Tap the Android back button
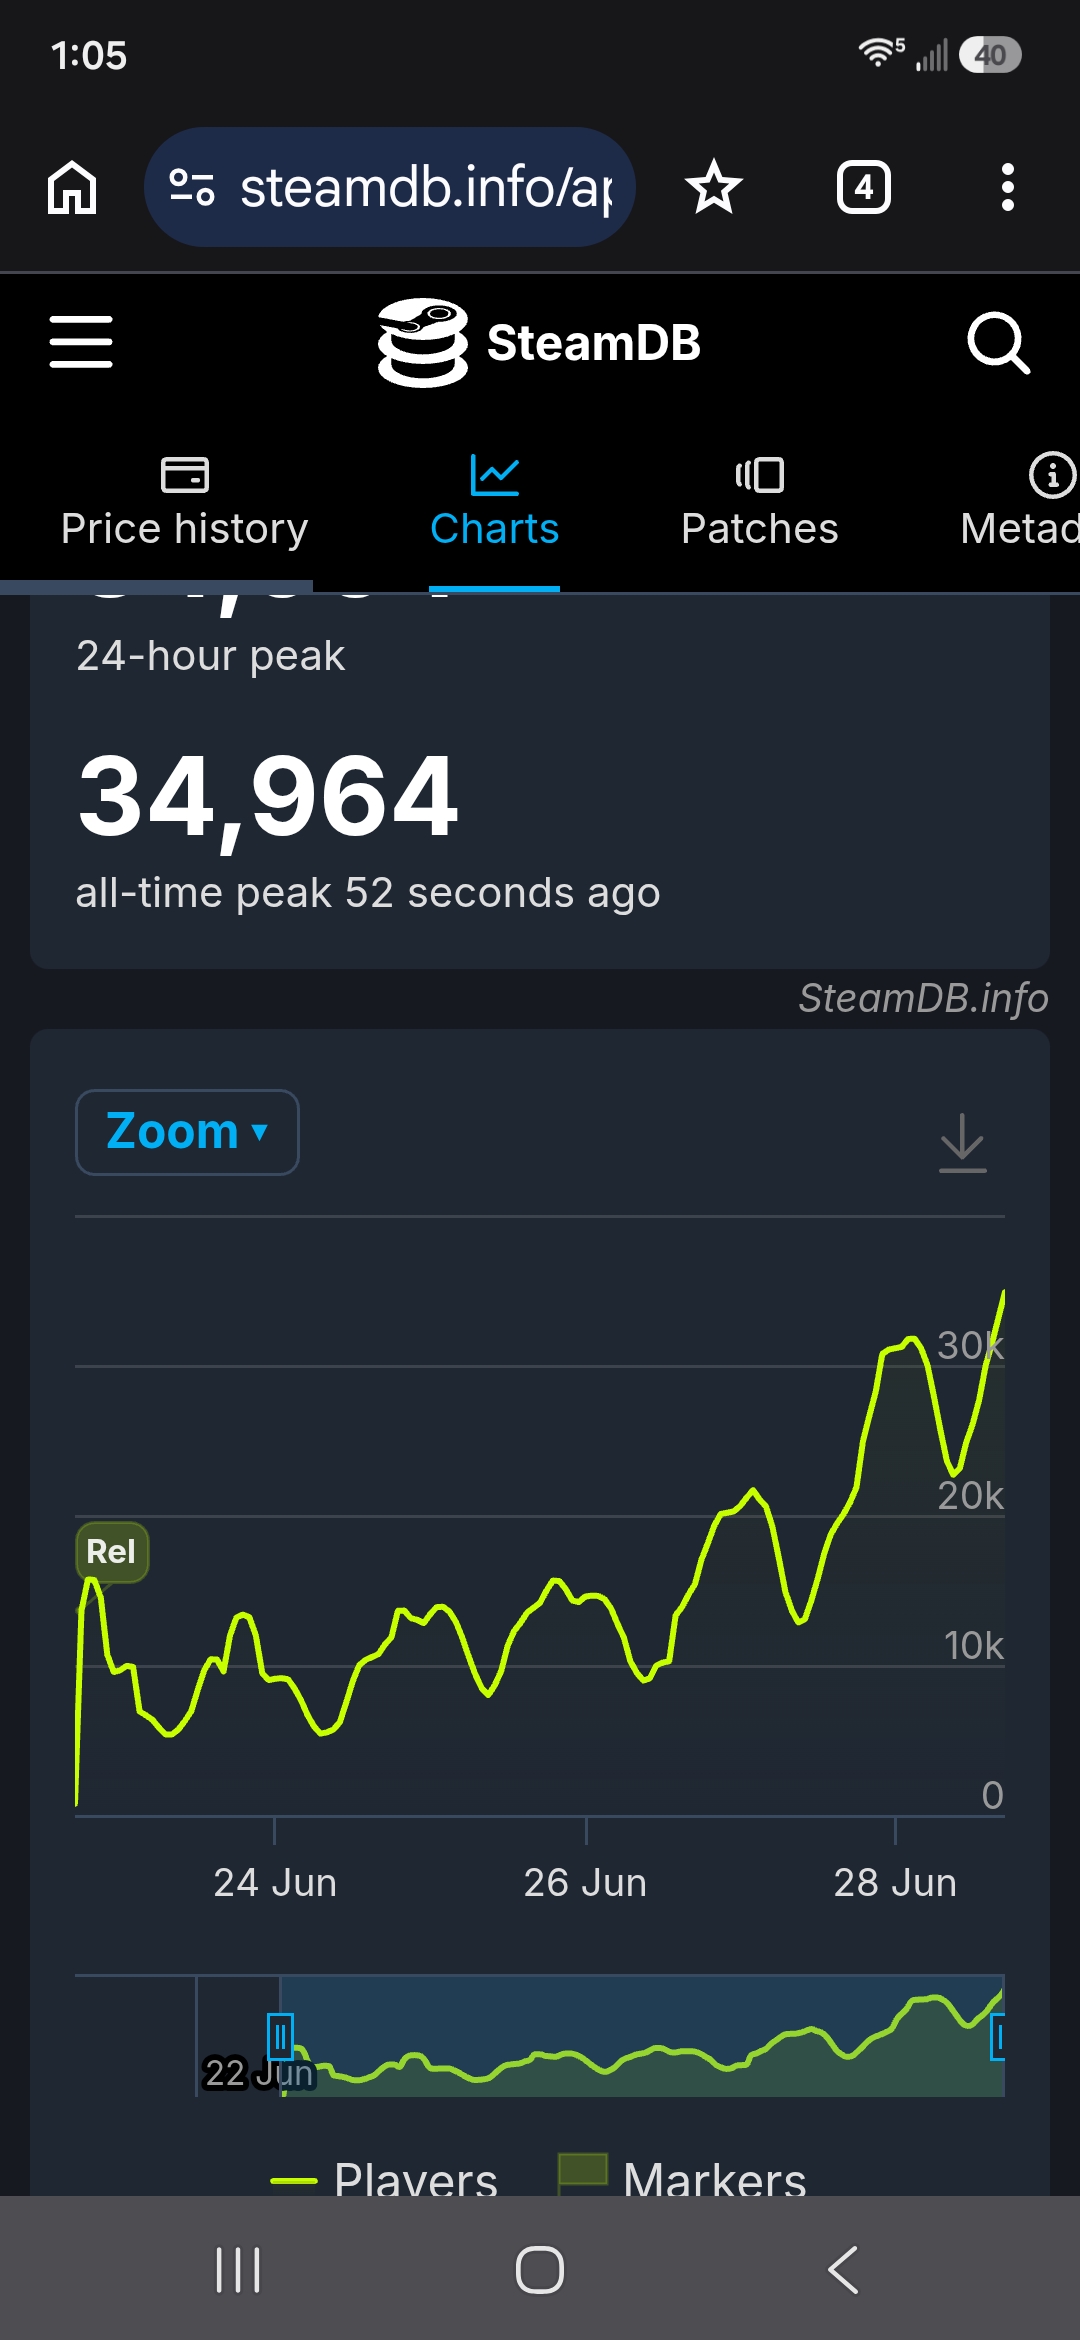The height and width of the screenshot is (2340, 1080). 843,2269
